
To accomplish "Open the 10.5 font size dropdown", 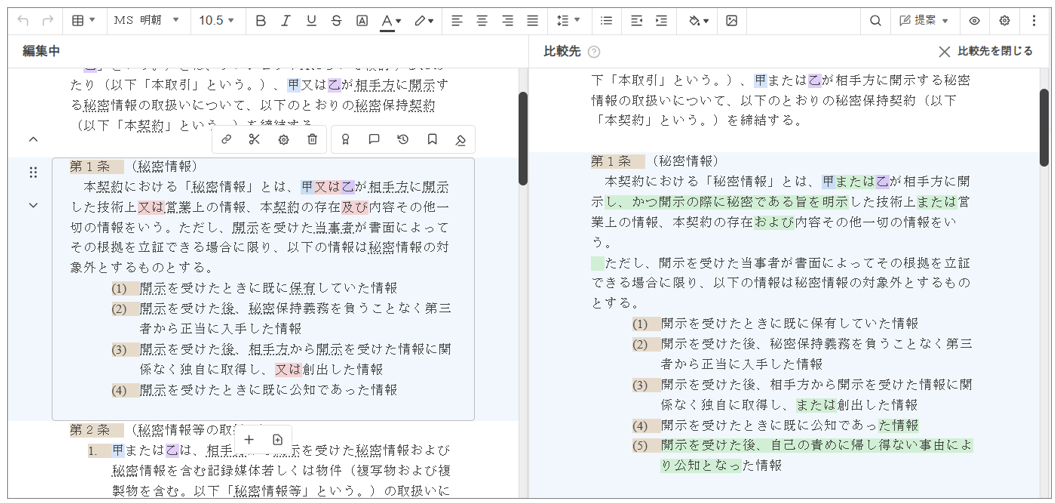I will click(216, 20).
